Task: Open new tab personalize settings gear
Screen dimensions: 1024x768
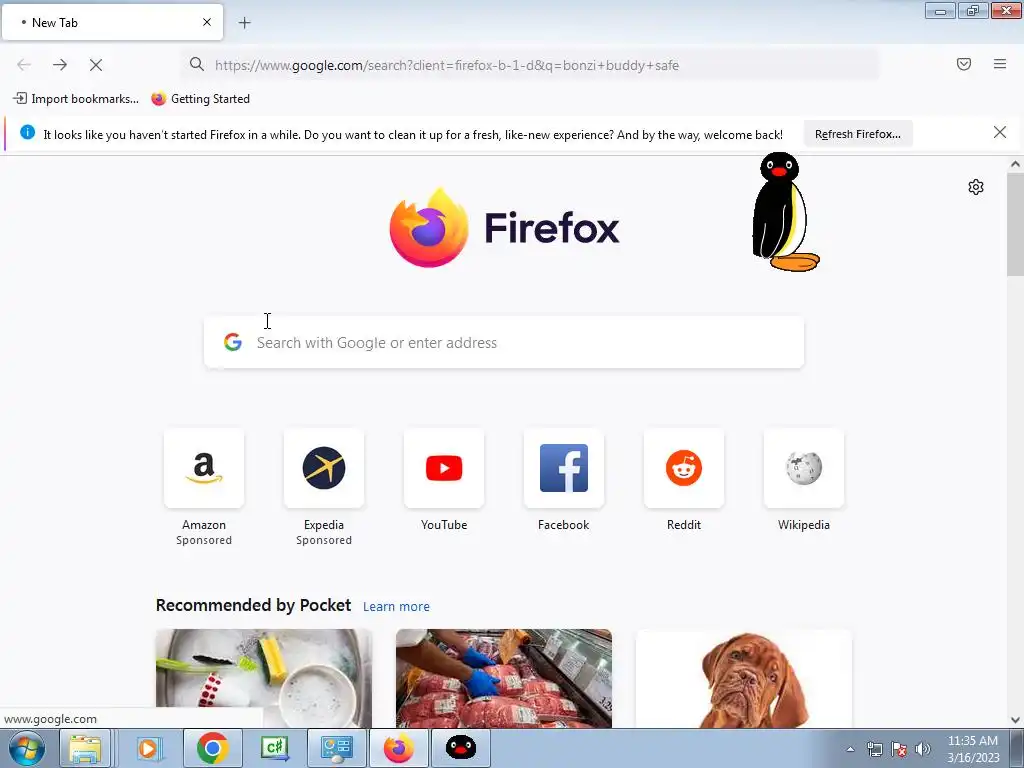Action: (976, 187)
